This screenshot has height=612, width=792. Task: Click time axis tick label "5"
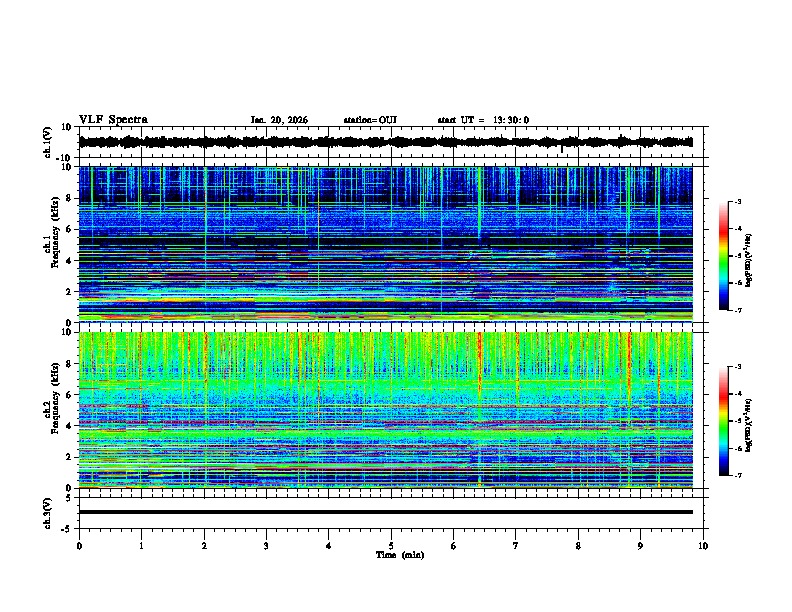(x=391, y=546)
